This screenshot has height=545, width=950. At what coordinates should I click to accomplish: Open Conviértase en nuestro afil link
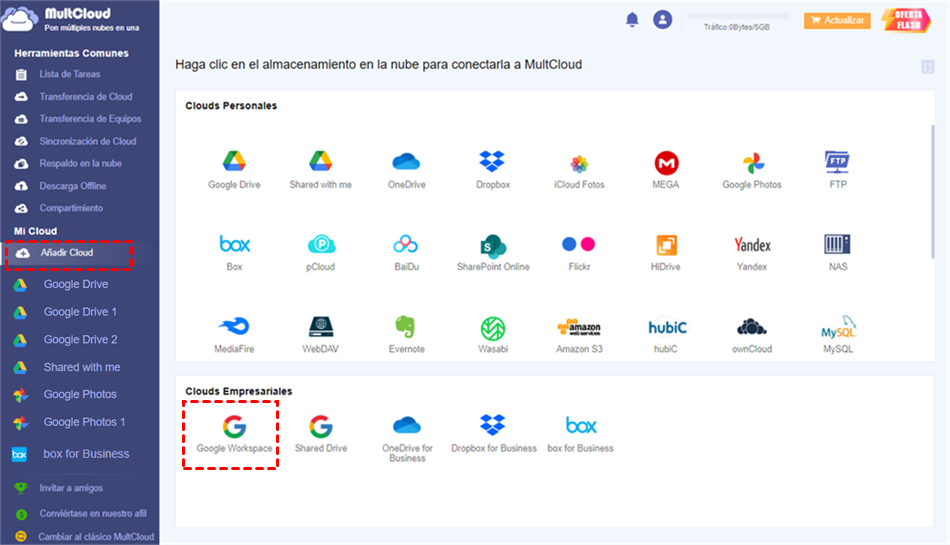pos(93,514)
